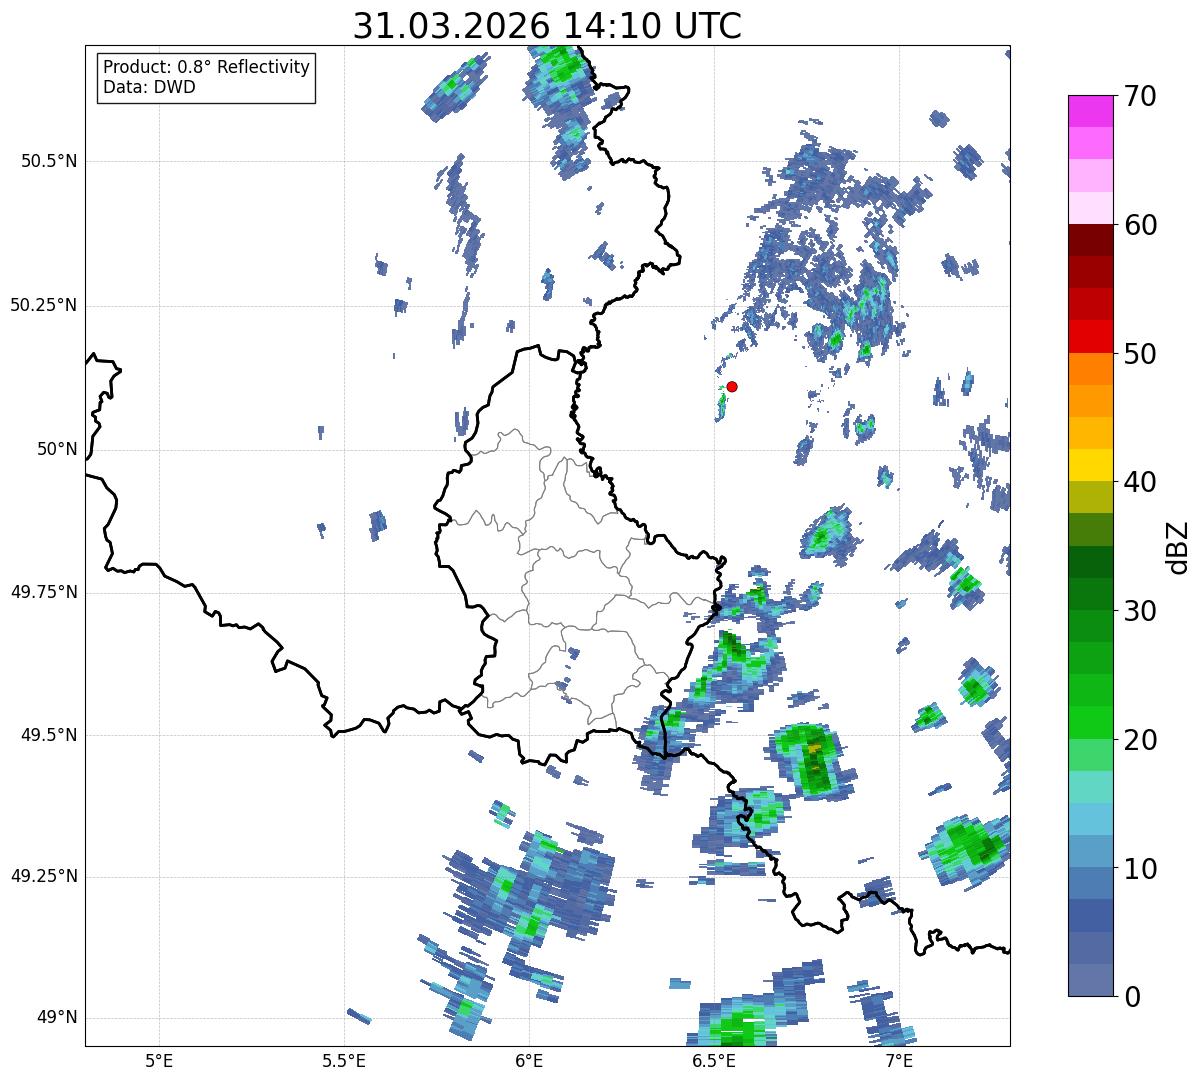Viewport: 1202px width, 1081px height.
Task: Click the title "31.03.2026 14:10 UTC"
Action: pyautogui.click(x=547, y=25)
